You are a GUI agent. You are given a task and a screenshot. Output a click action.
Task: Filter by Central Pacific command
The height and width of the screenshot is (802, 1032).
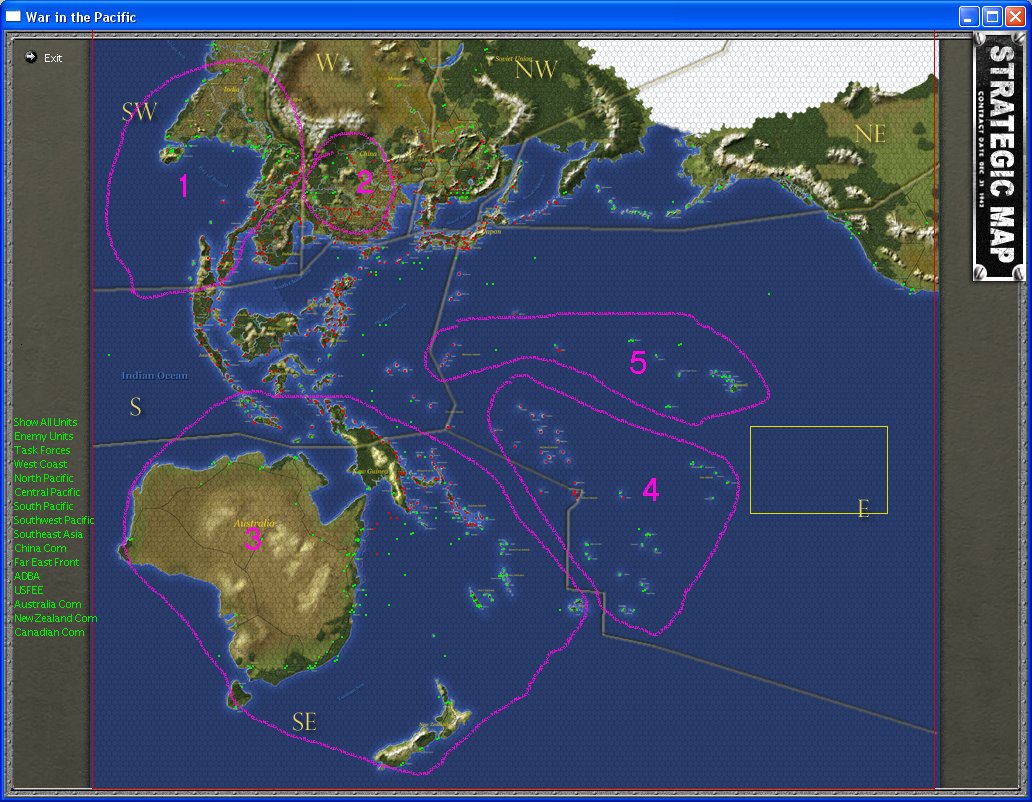coord(47,492)
